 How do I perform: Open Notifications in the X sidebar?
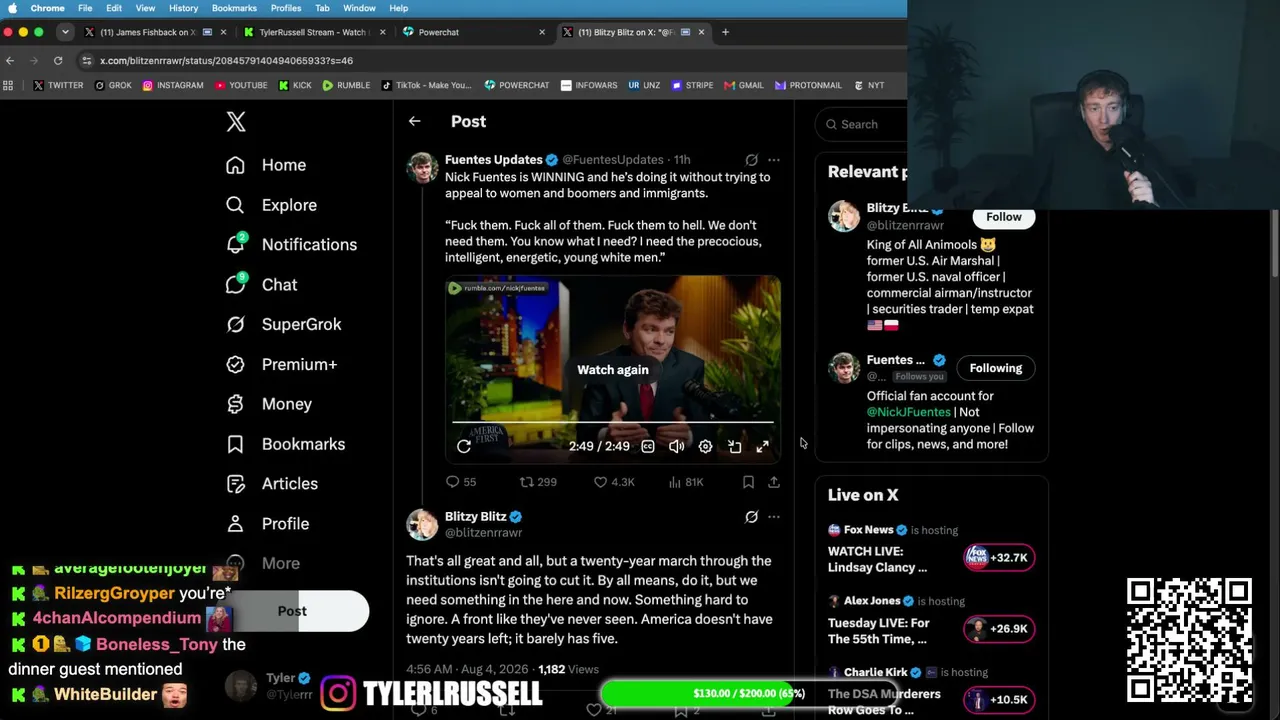tap(291, 244)
